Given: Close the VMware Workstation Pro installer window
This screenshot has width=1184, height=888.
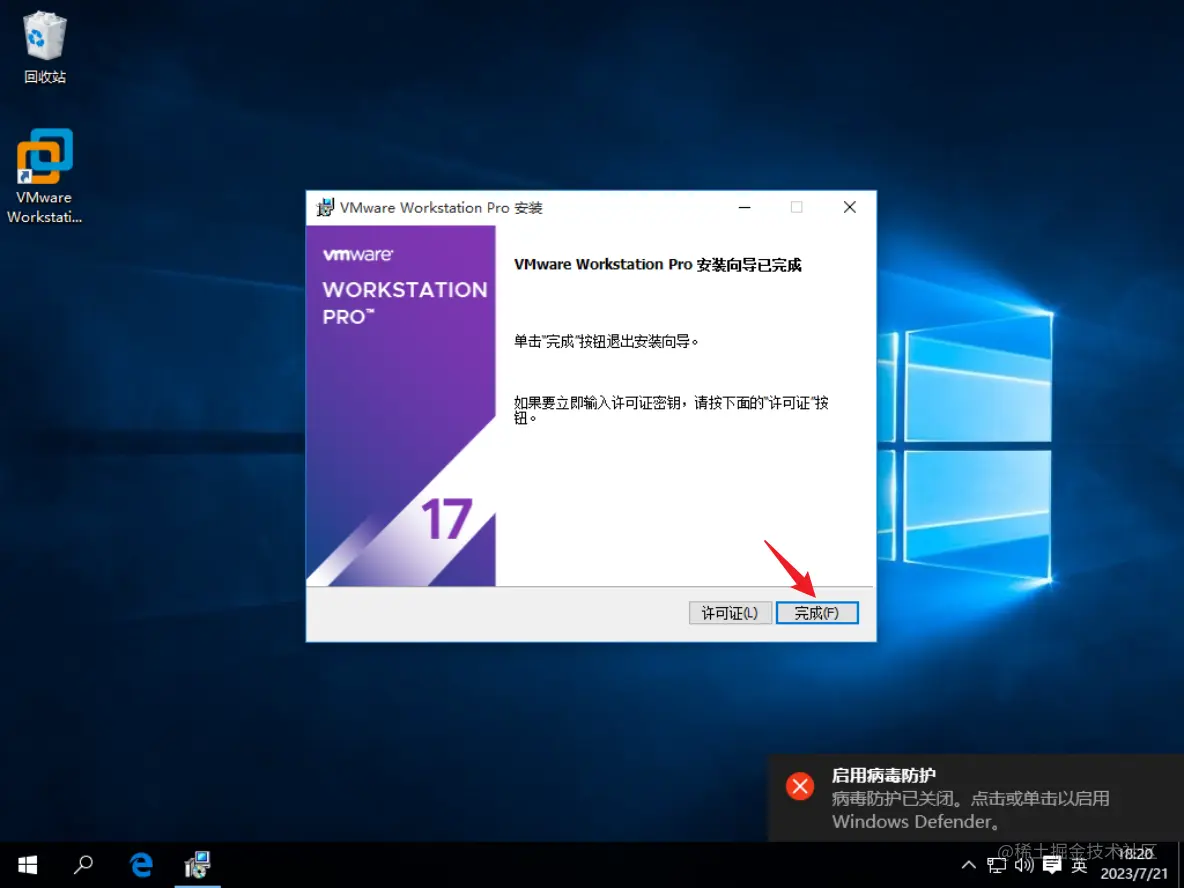Looking at the screenshot, I should pyautogui.click(x=849, y=207).
